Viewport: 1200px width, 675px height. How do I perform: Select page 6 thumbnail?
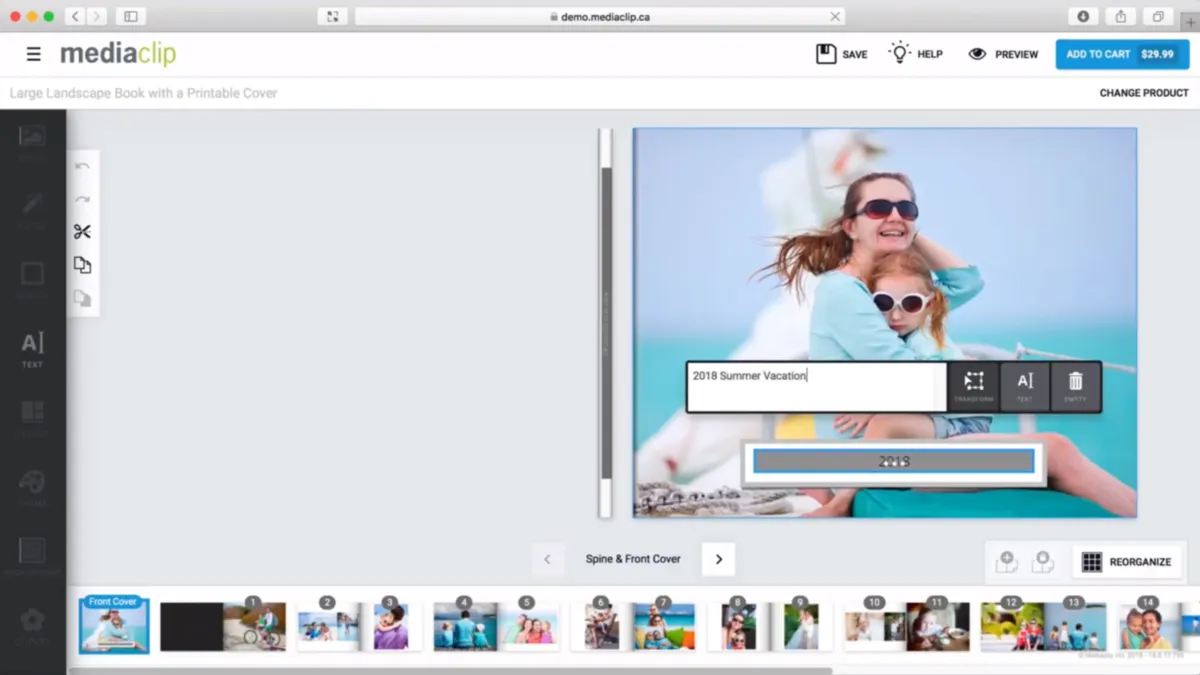pyautogui.click(x=601, y=627)
